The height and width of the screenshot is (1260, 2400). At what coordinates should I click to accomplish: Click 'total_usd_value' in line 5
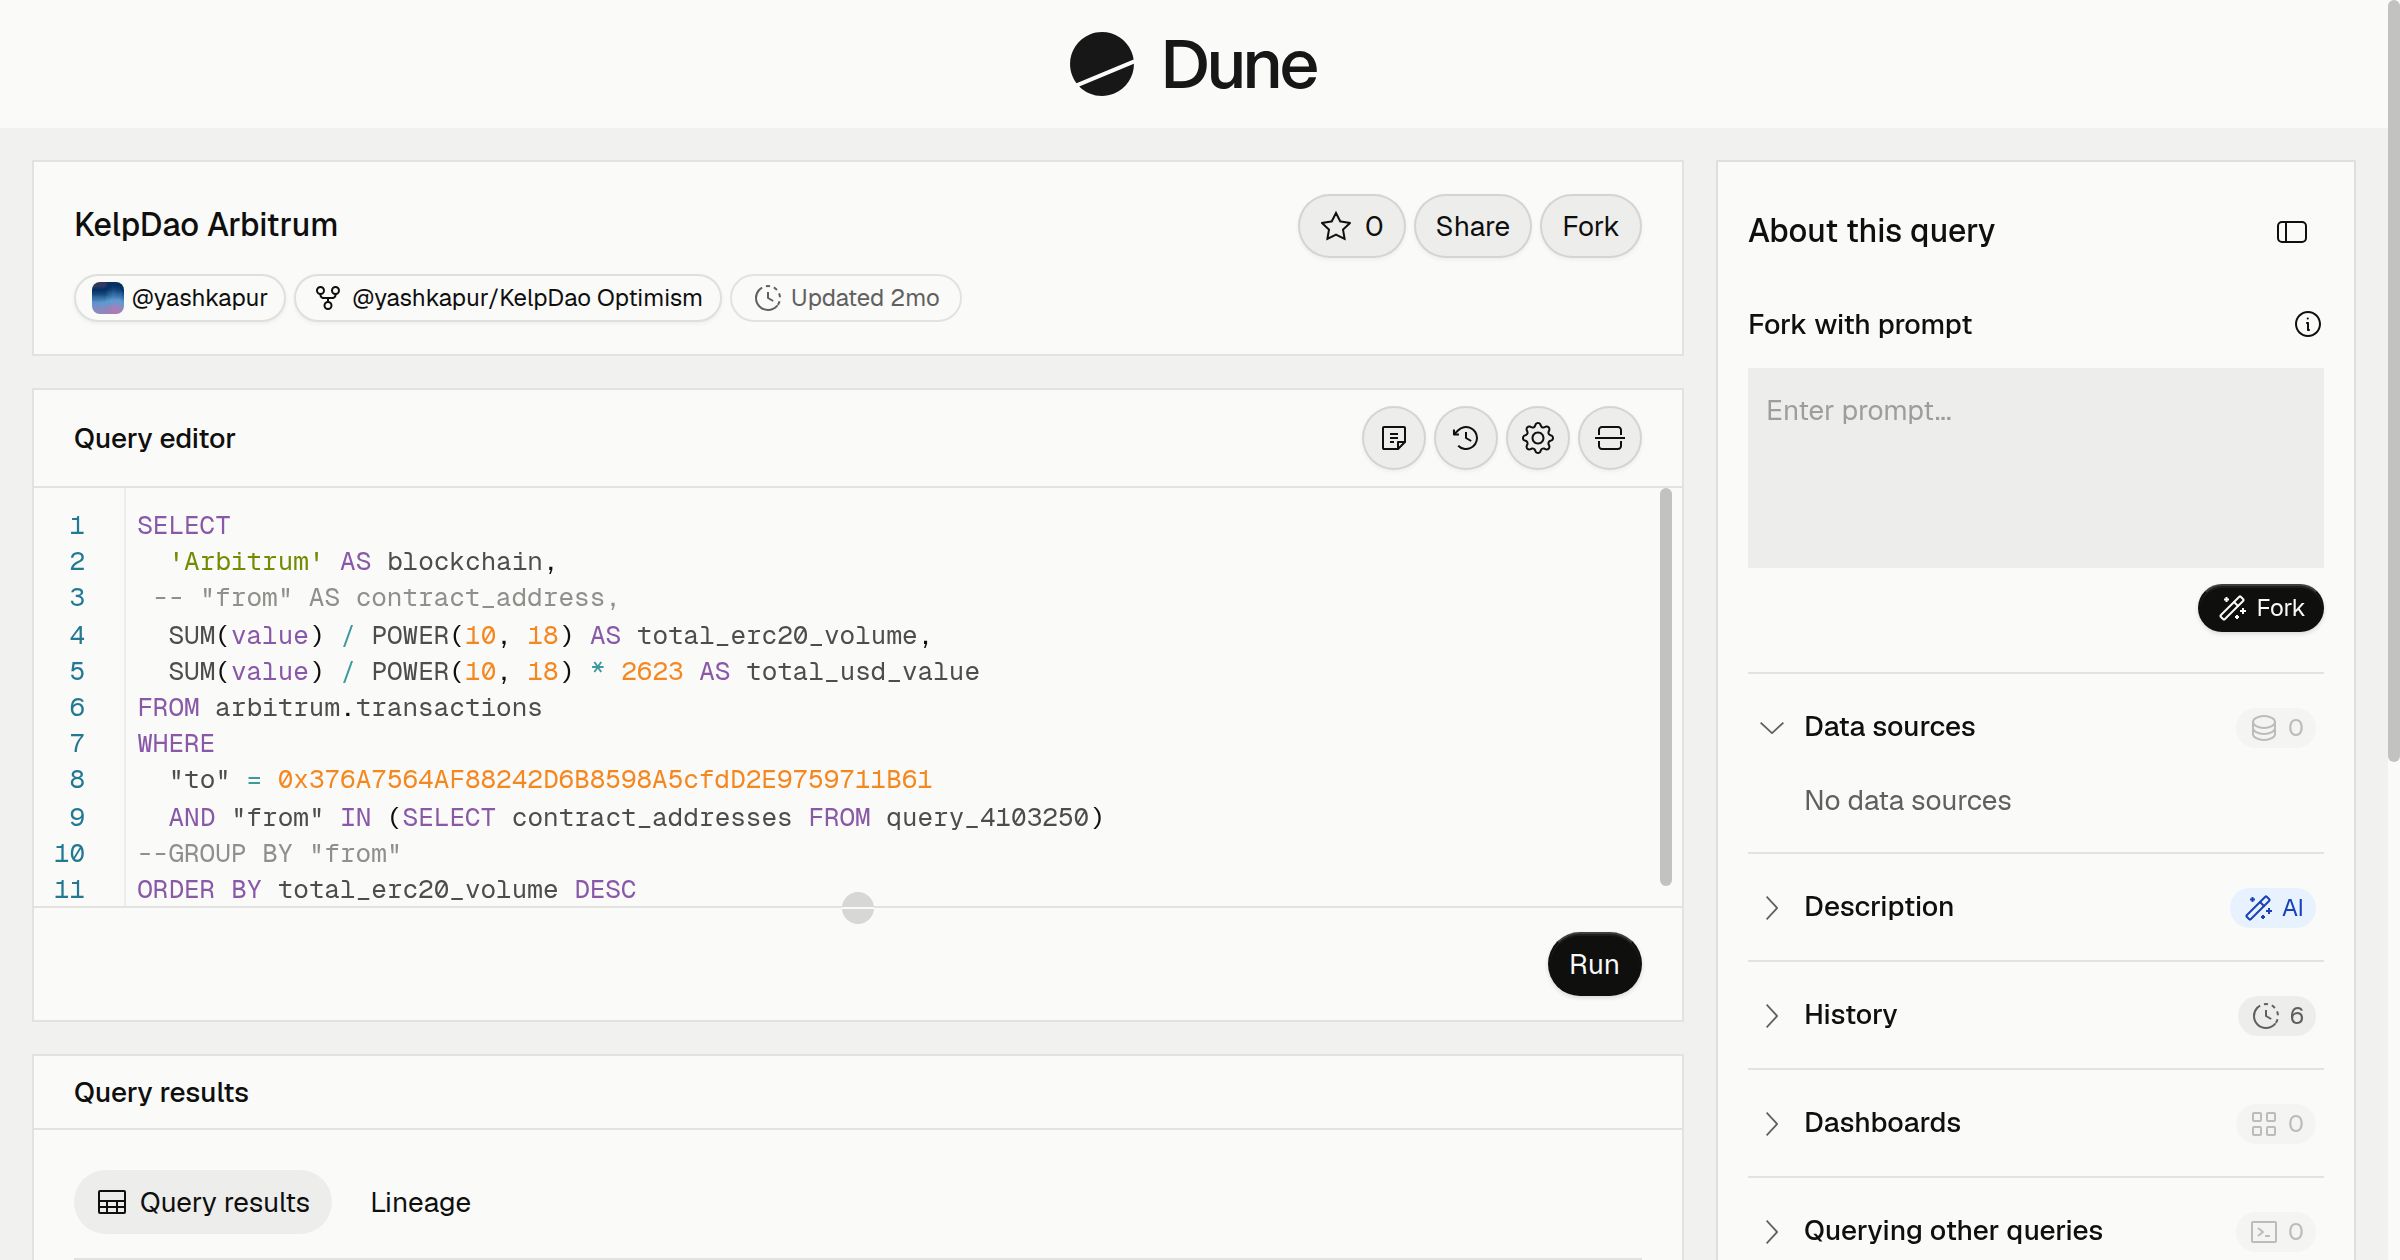click(x=862, y=672)
